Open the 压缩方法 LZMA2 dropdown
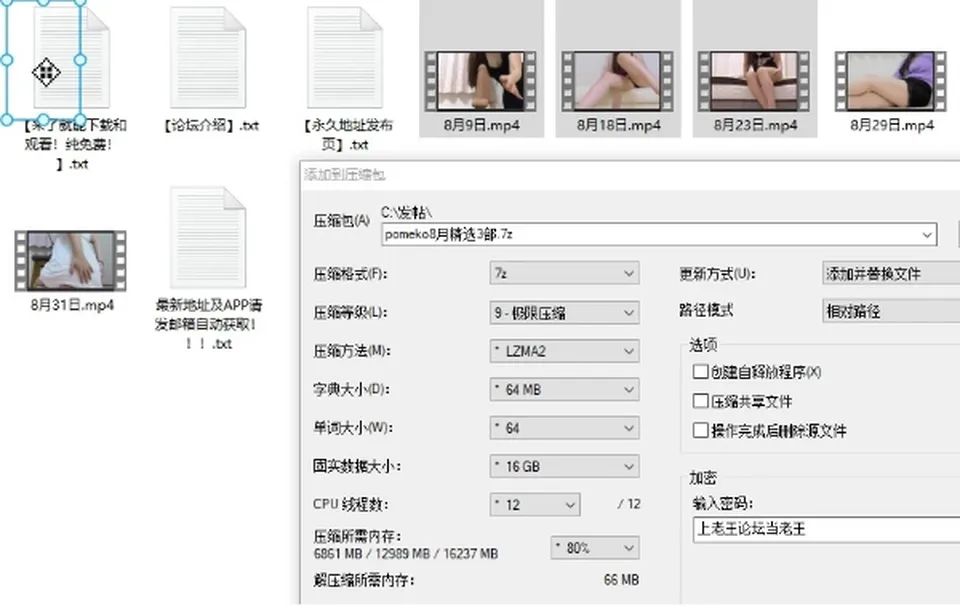960x606 pixels. pos(564,351)
